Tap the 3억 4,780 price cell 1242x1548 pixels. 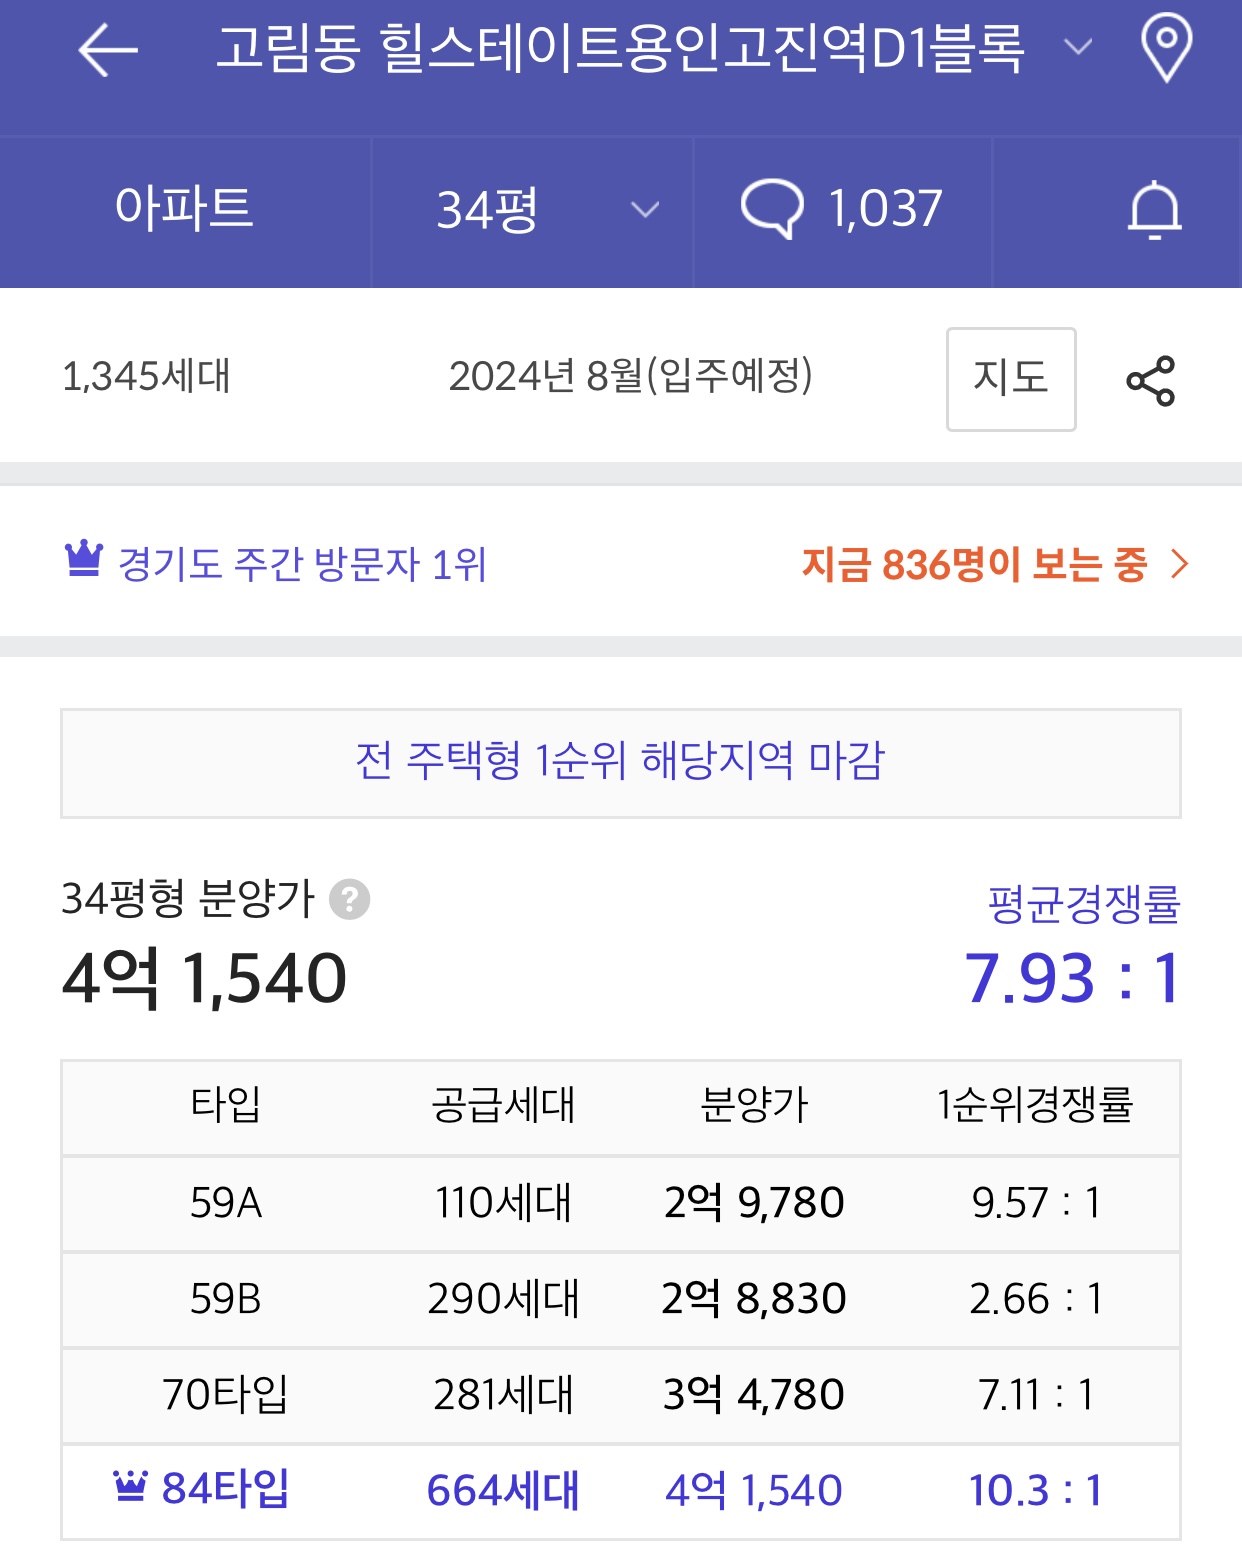[x=754, y=1394]
